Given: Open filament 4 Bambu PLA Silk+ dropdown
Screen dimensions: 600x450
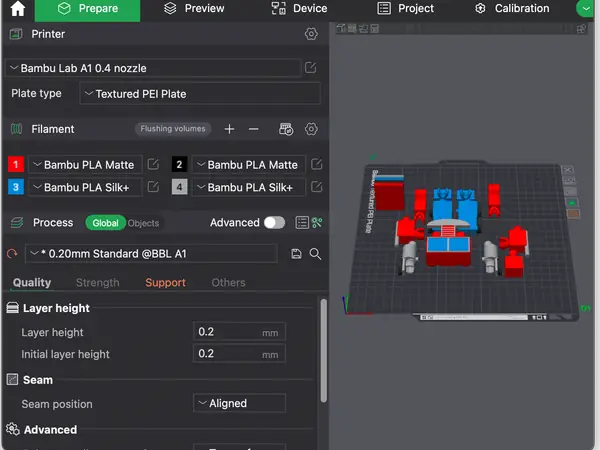Looking at the screenshot, I should pyautogui.click(x=249, y=187).
